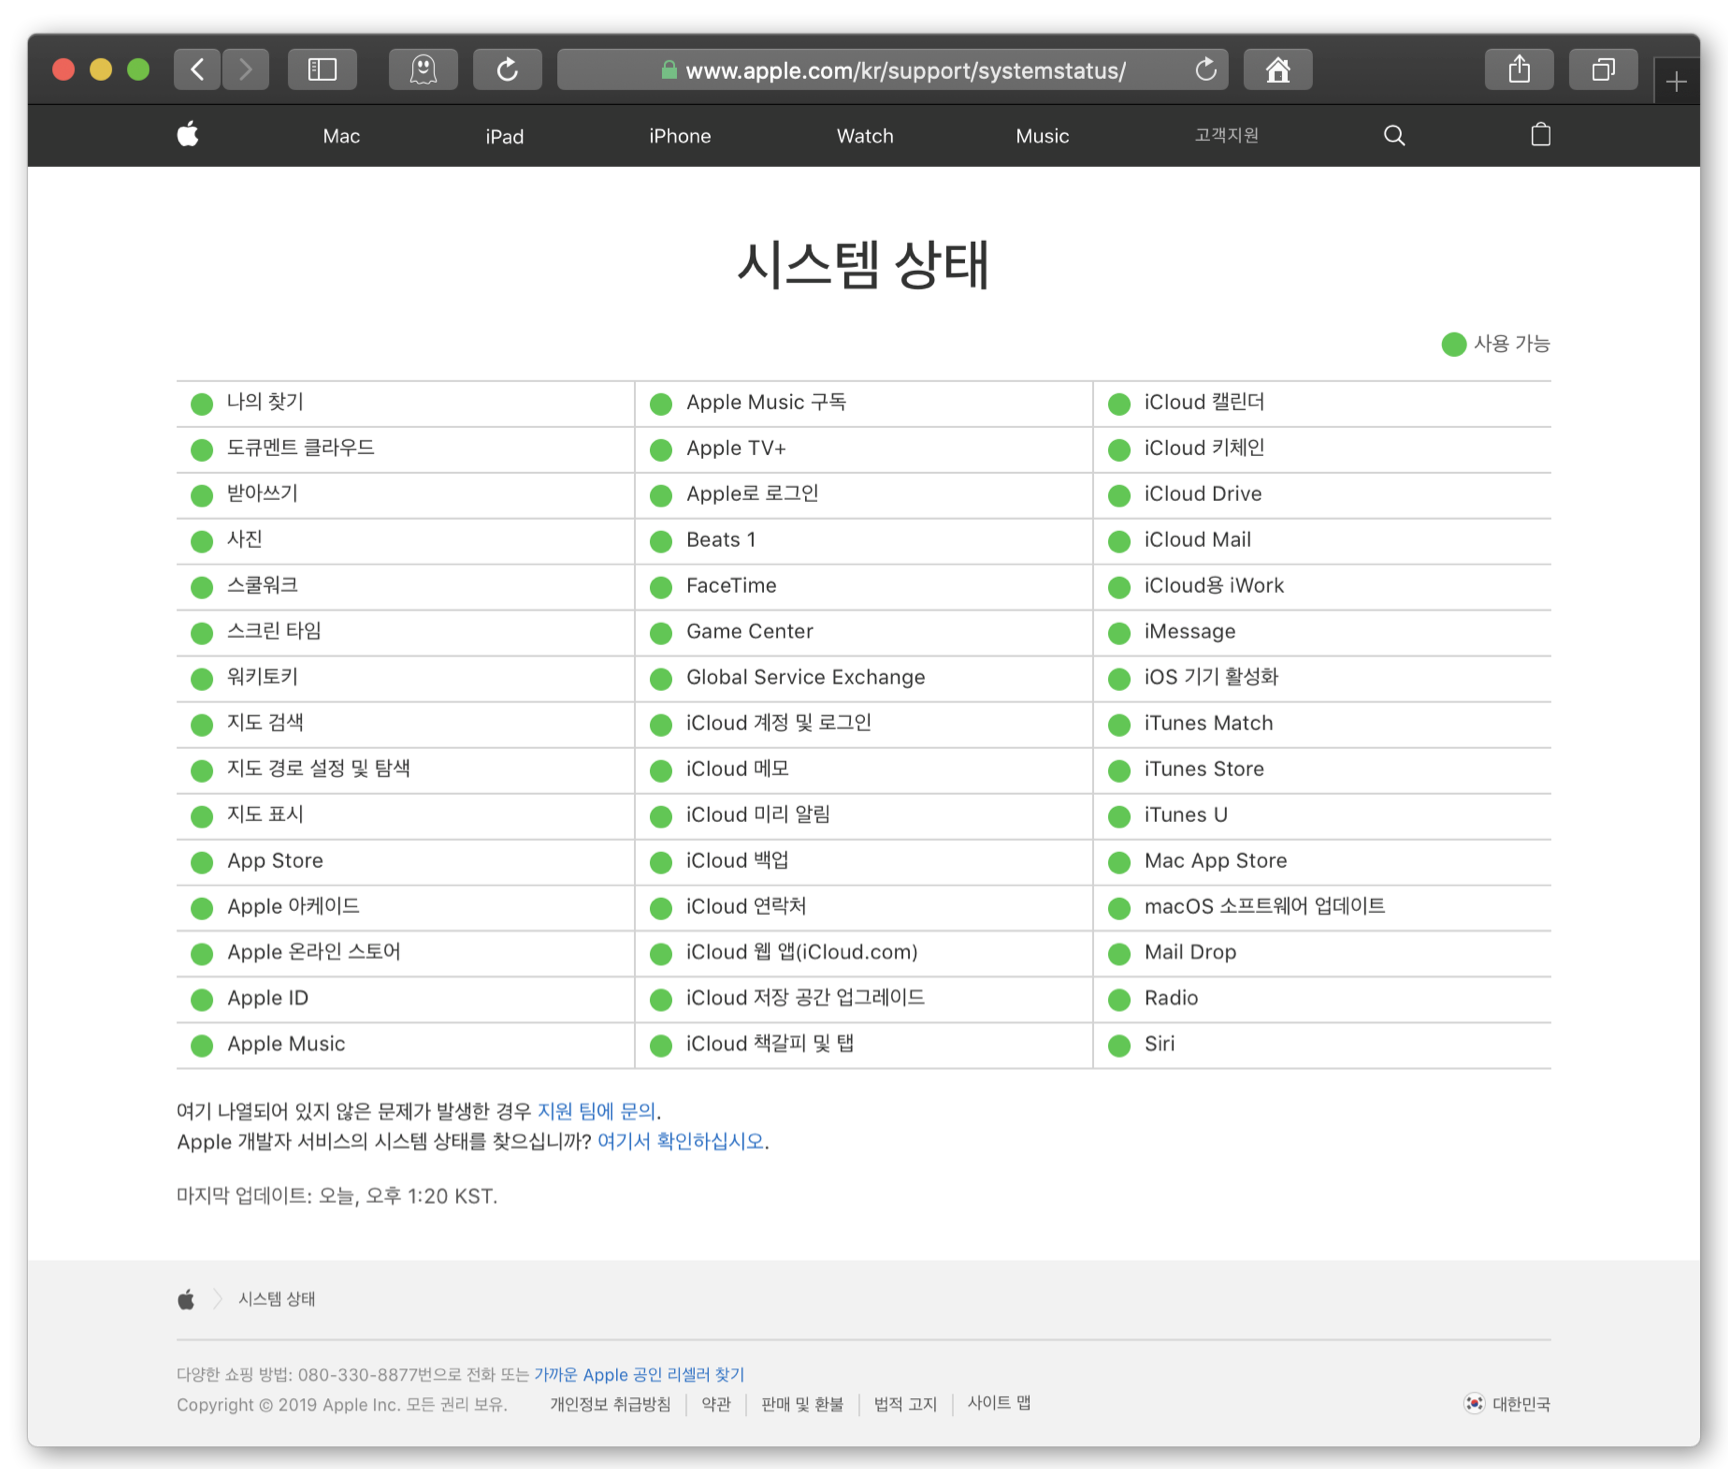Click the status dot beside App Store
The height and width of the screenshot is (1469, 1728).
pyautogui.click(x=202, y=863)
